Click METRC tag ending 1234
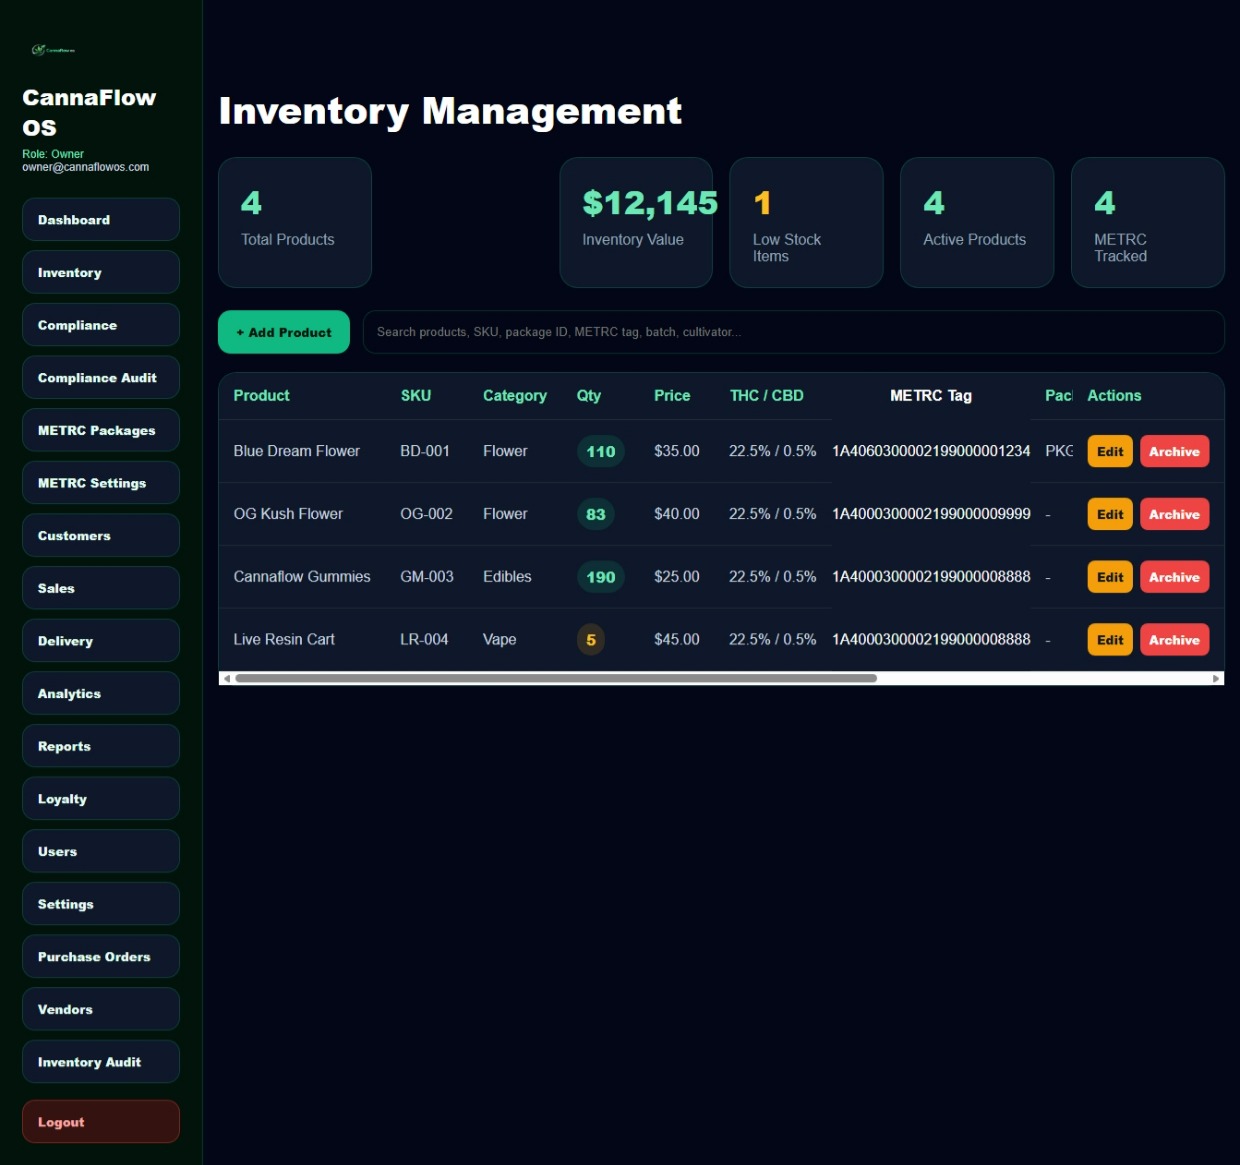 [x=931, y=451]
